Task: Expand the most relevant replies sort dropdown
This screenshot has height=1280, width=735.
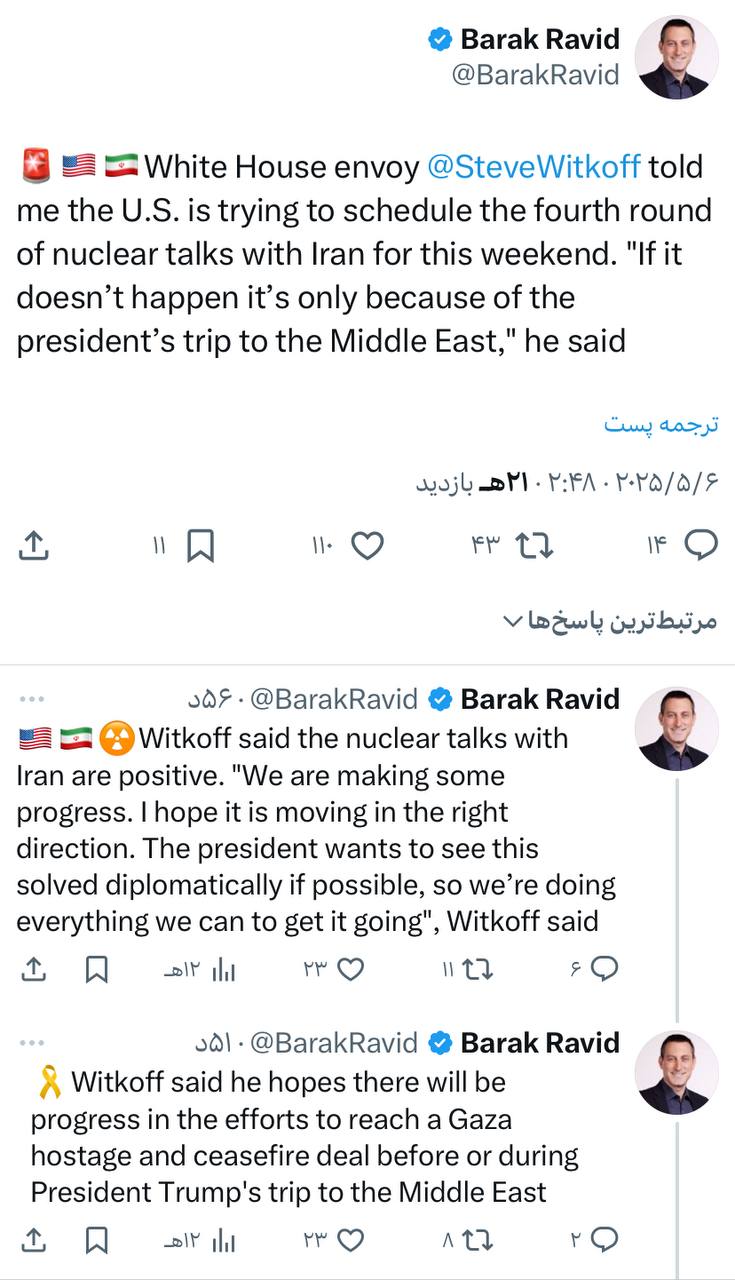Action: pyautogui.click(x=608, y=621)
